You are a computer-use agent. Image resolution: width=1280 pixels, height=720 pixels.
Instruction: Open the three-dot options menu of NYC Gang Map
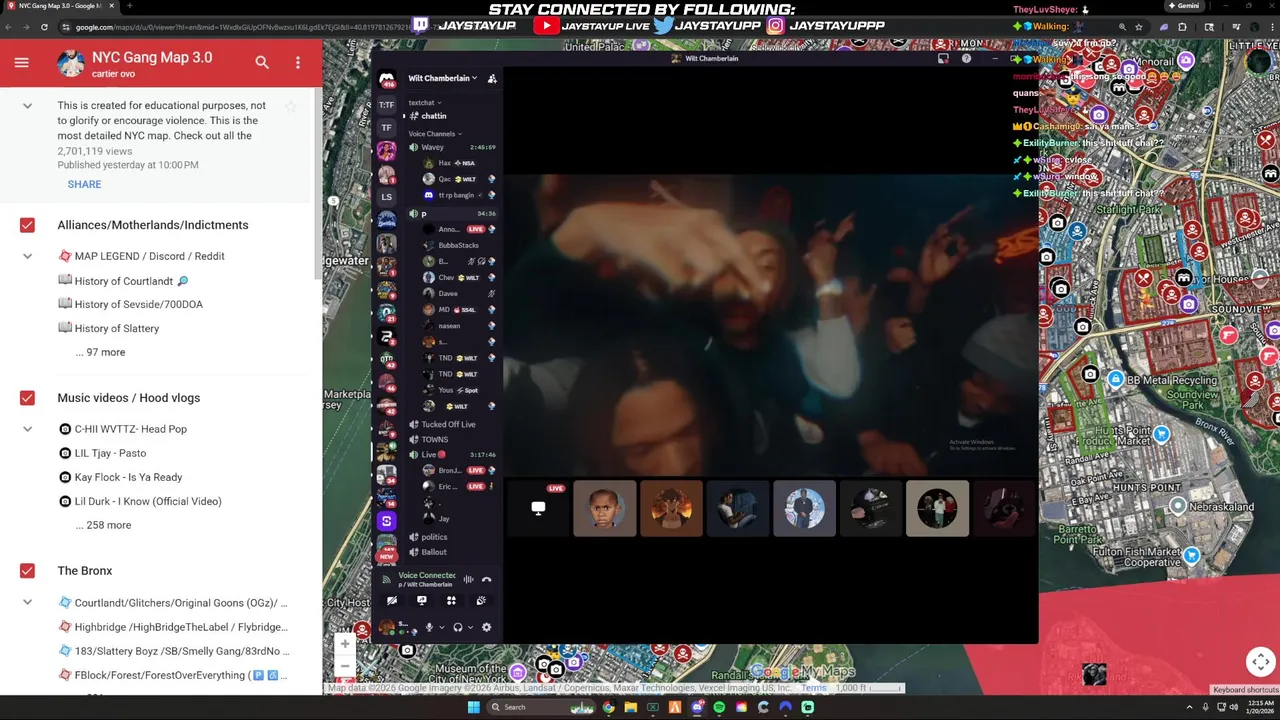pos(297,62)
